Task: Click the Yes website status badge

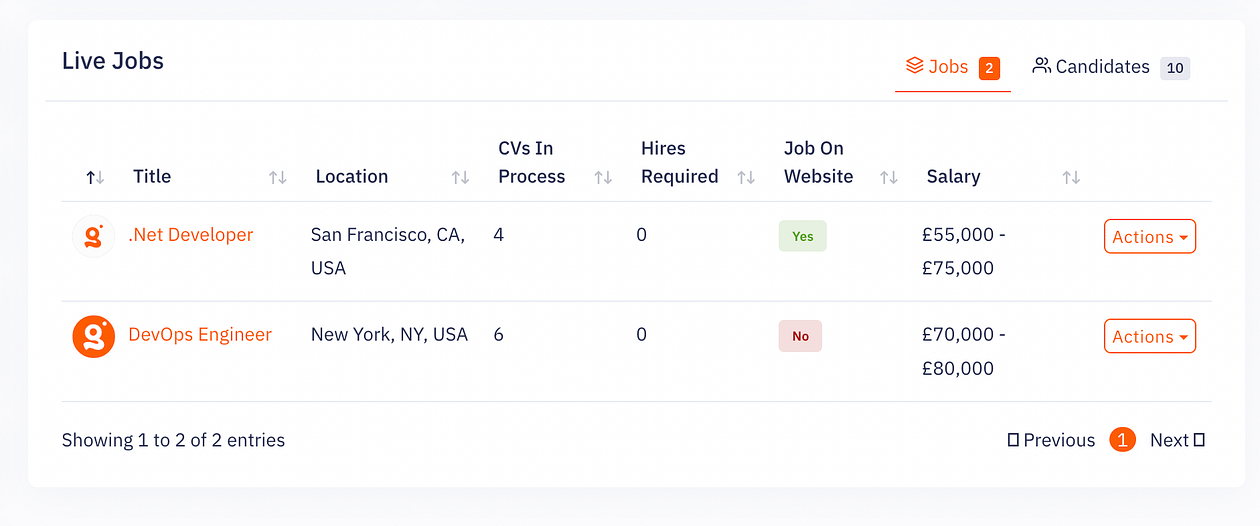Action: [802, 237]
